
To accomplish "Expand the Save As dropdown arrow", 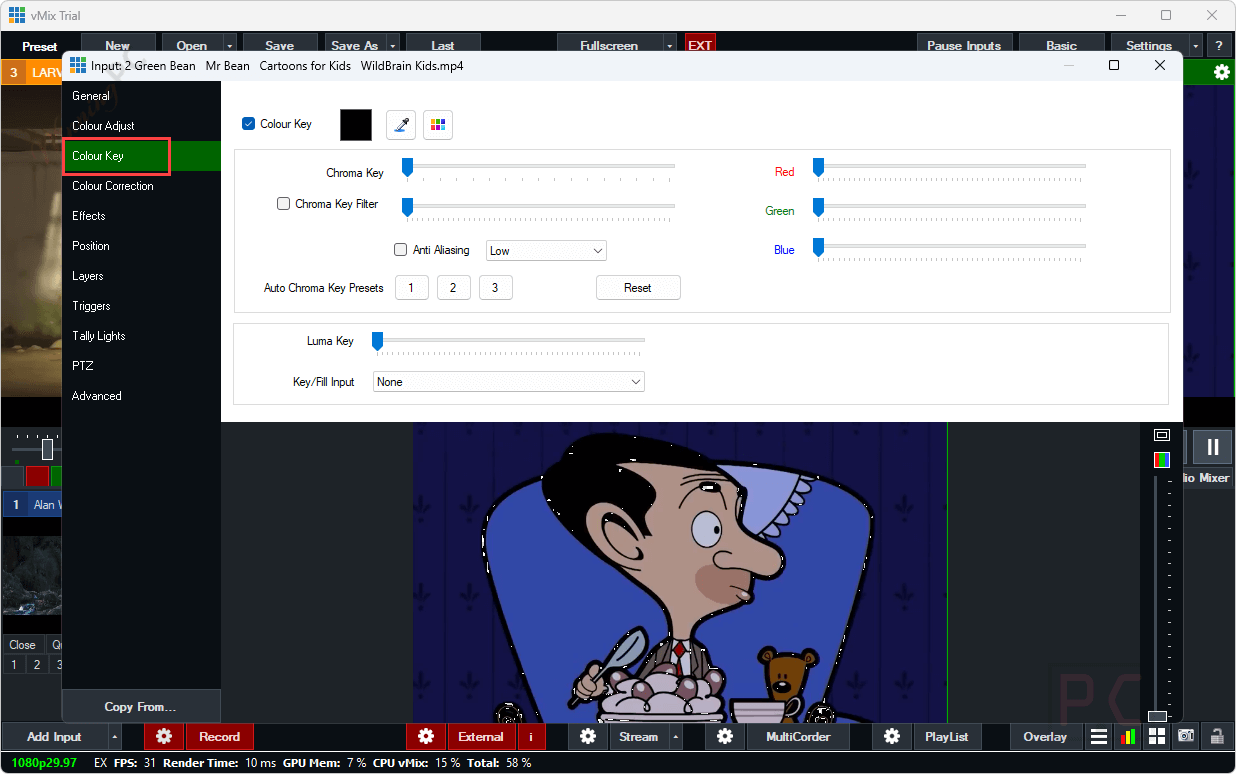I will coord(393,46).
